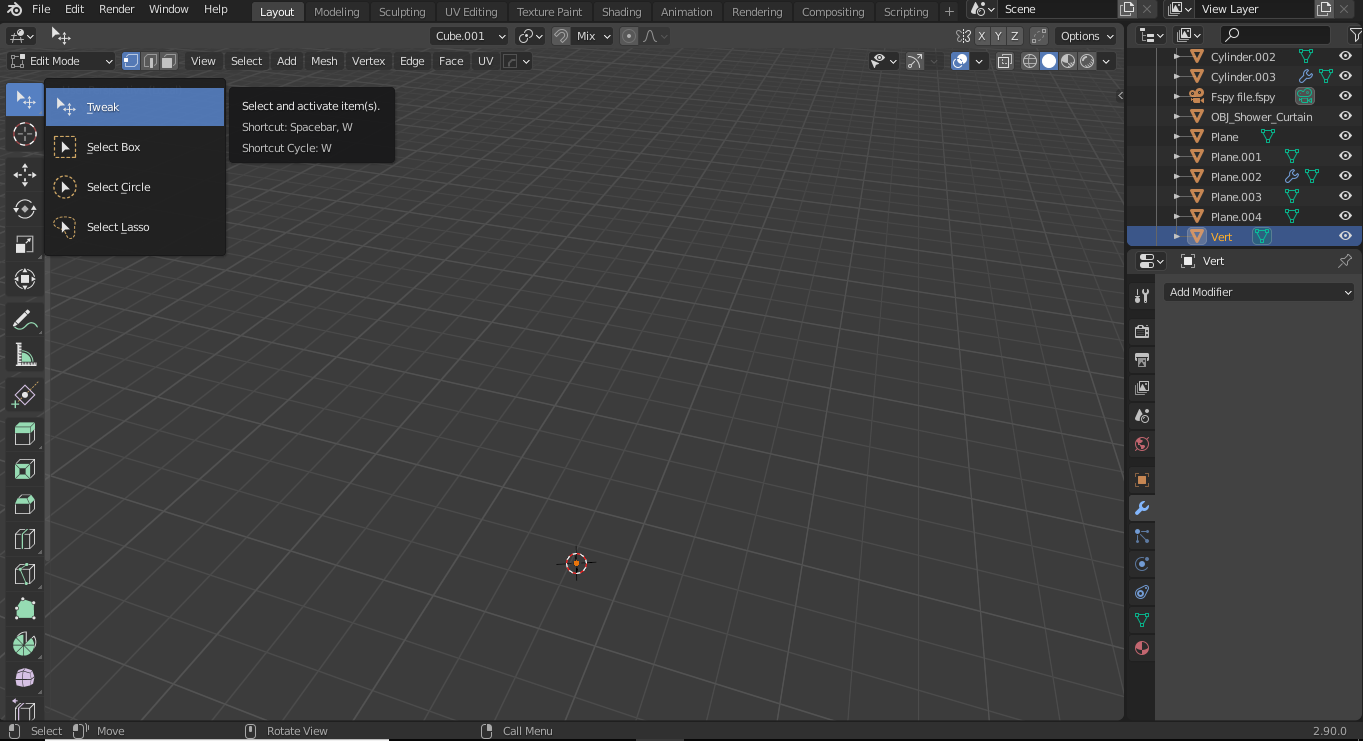Viewport: 1363px width, 741px height.
Task: Expand the Vert object in the outliner
Action: tap(1176, 237)
